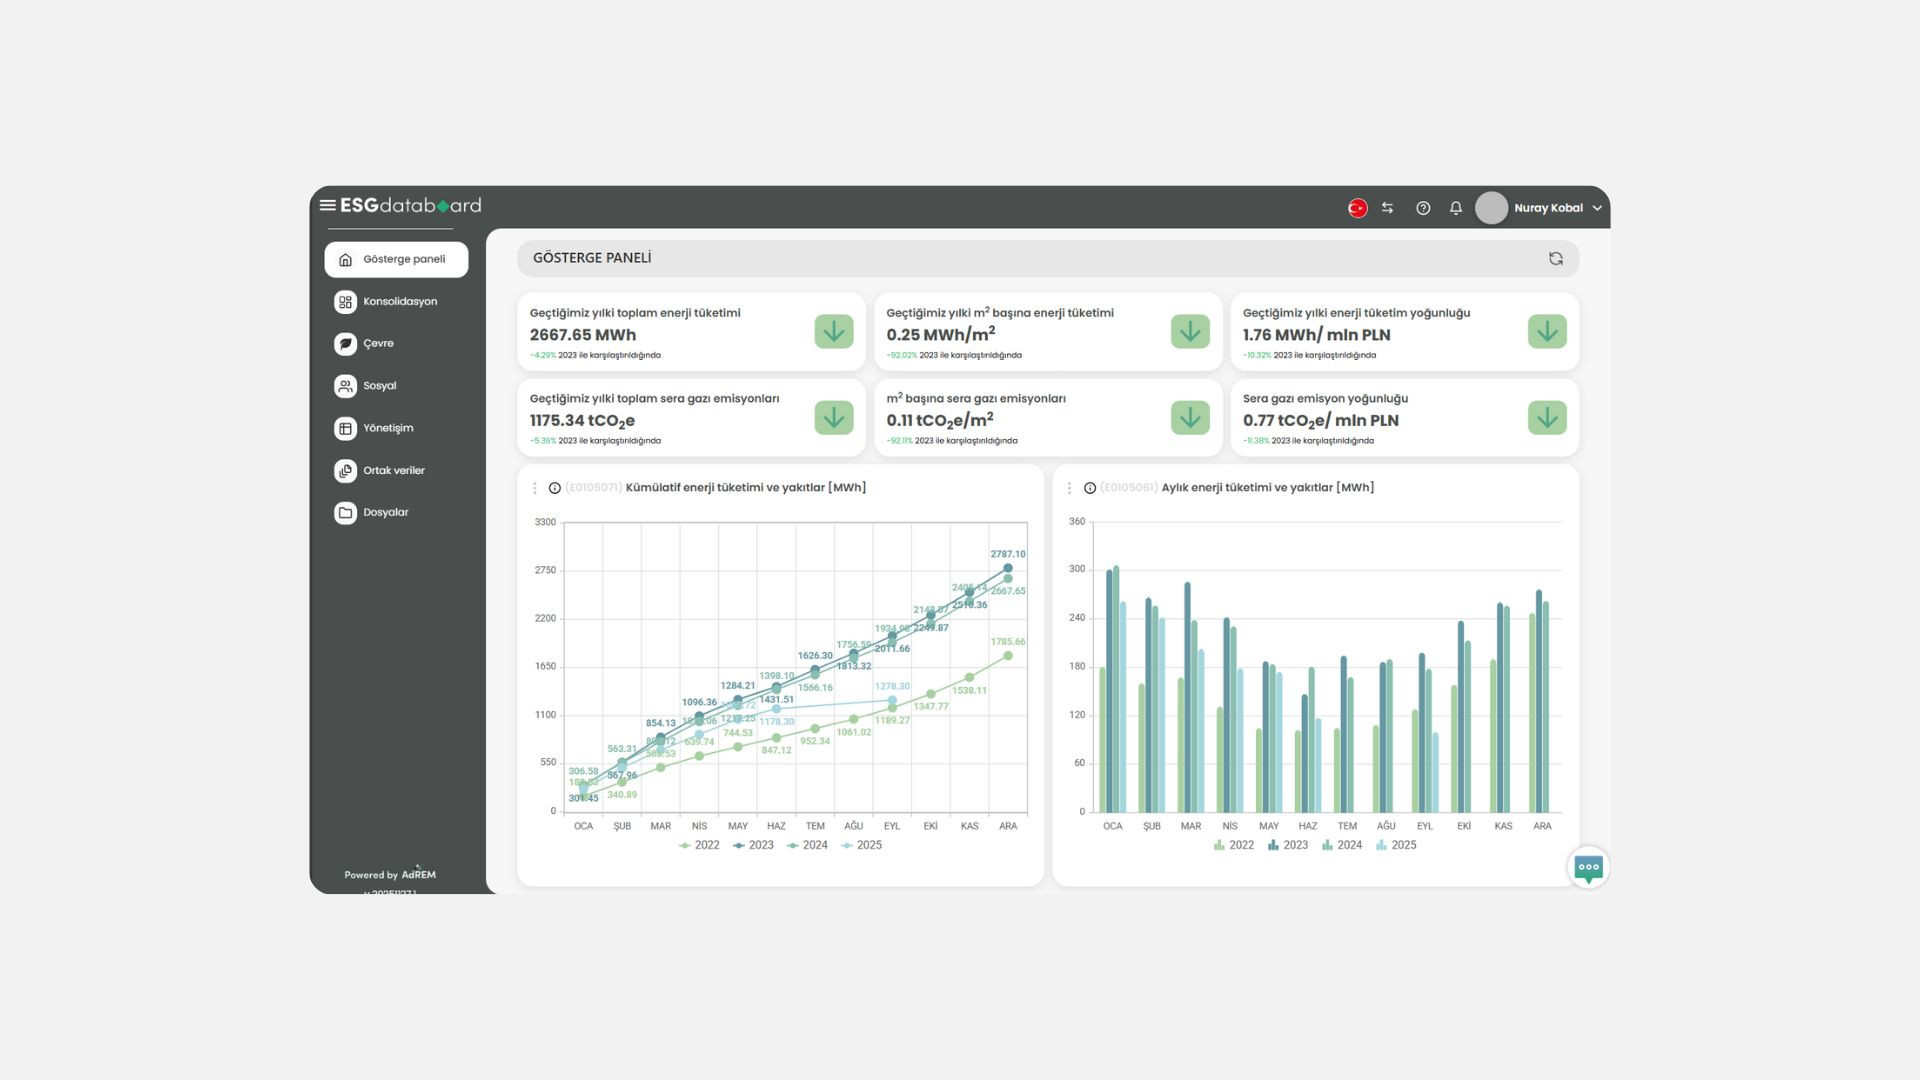Toggle the 2025 series in the line chart legend
The height and width of the screenshot is (1080, 1920).
click(861, 845)
